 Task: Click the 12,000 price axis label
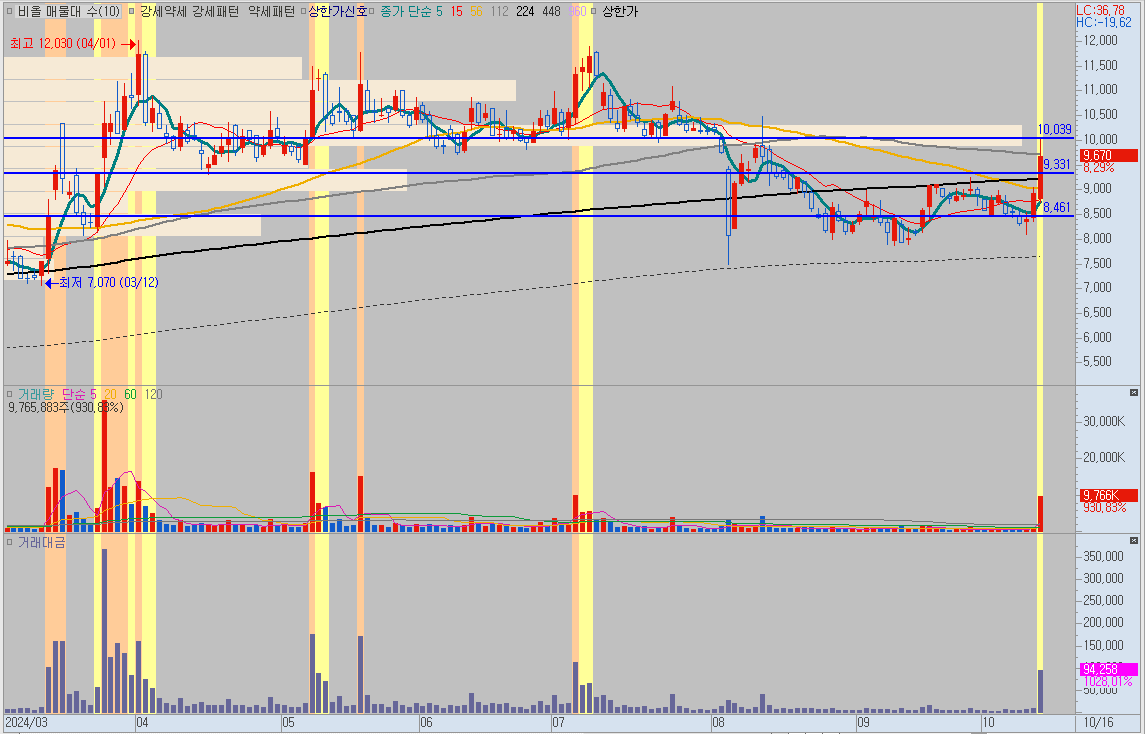[x=1101, y=40]
